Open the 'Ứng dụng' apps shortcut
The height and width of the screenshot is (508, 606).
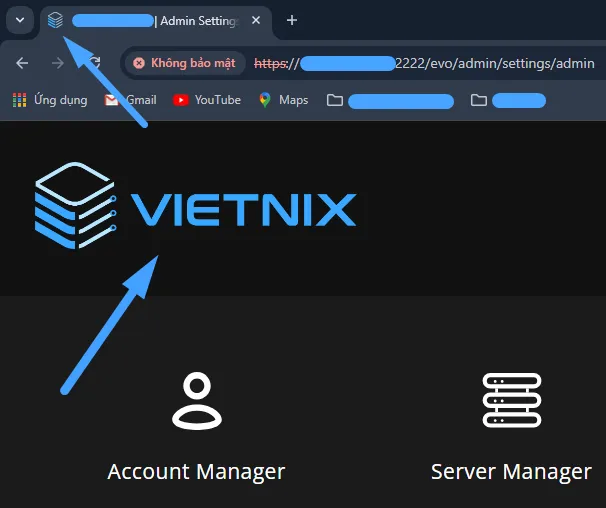(50, 100)
